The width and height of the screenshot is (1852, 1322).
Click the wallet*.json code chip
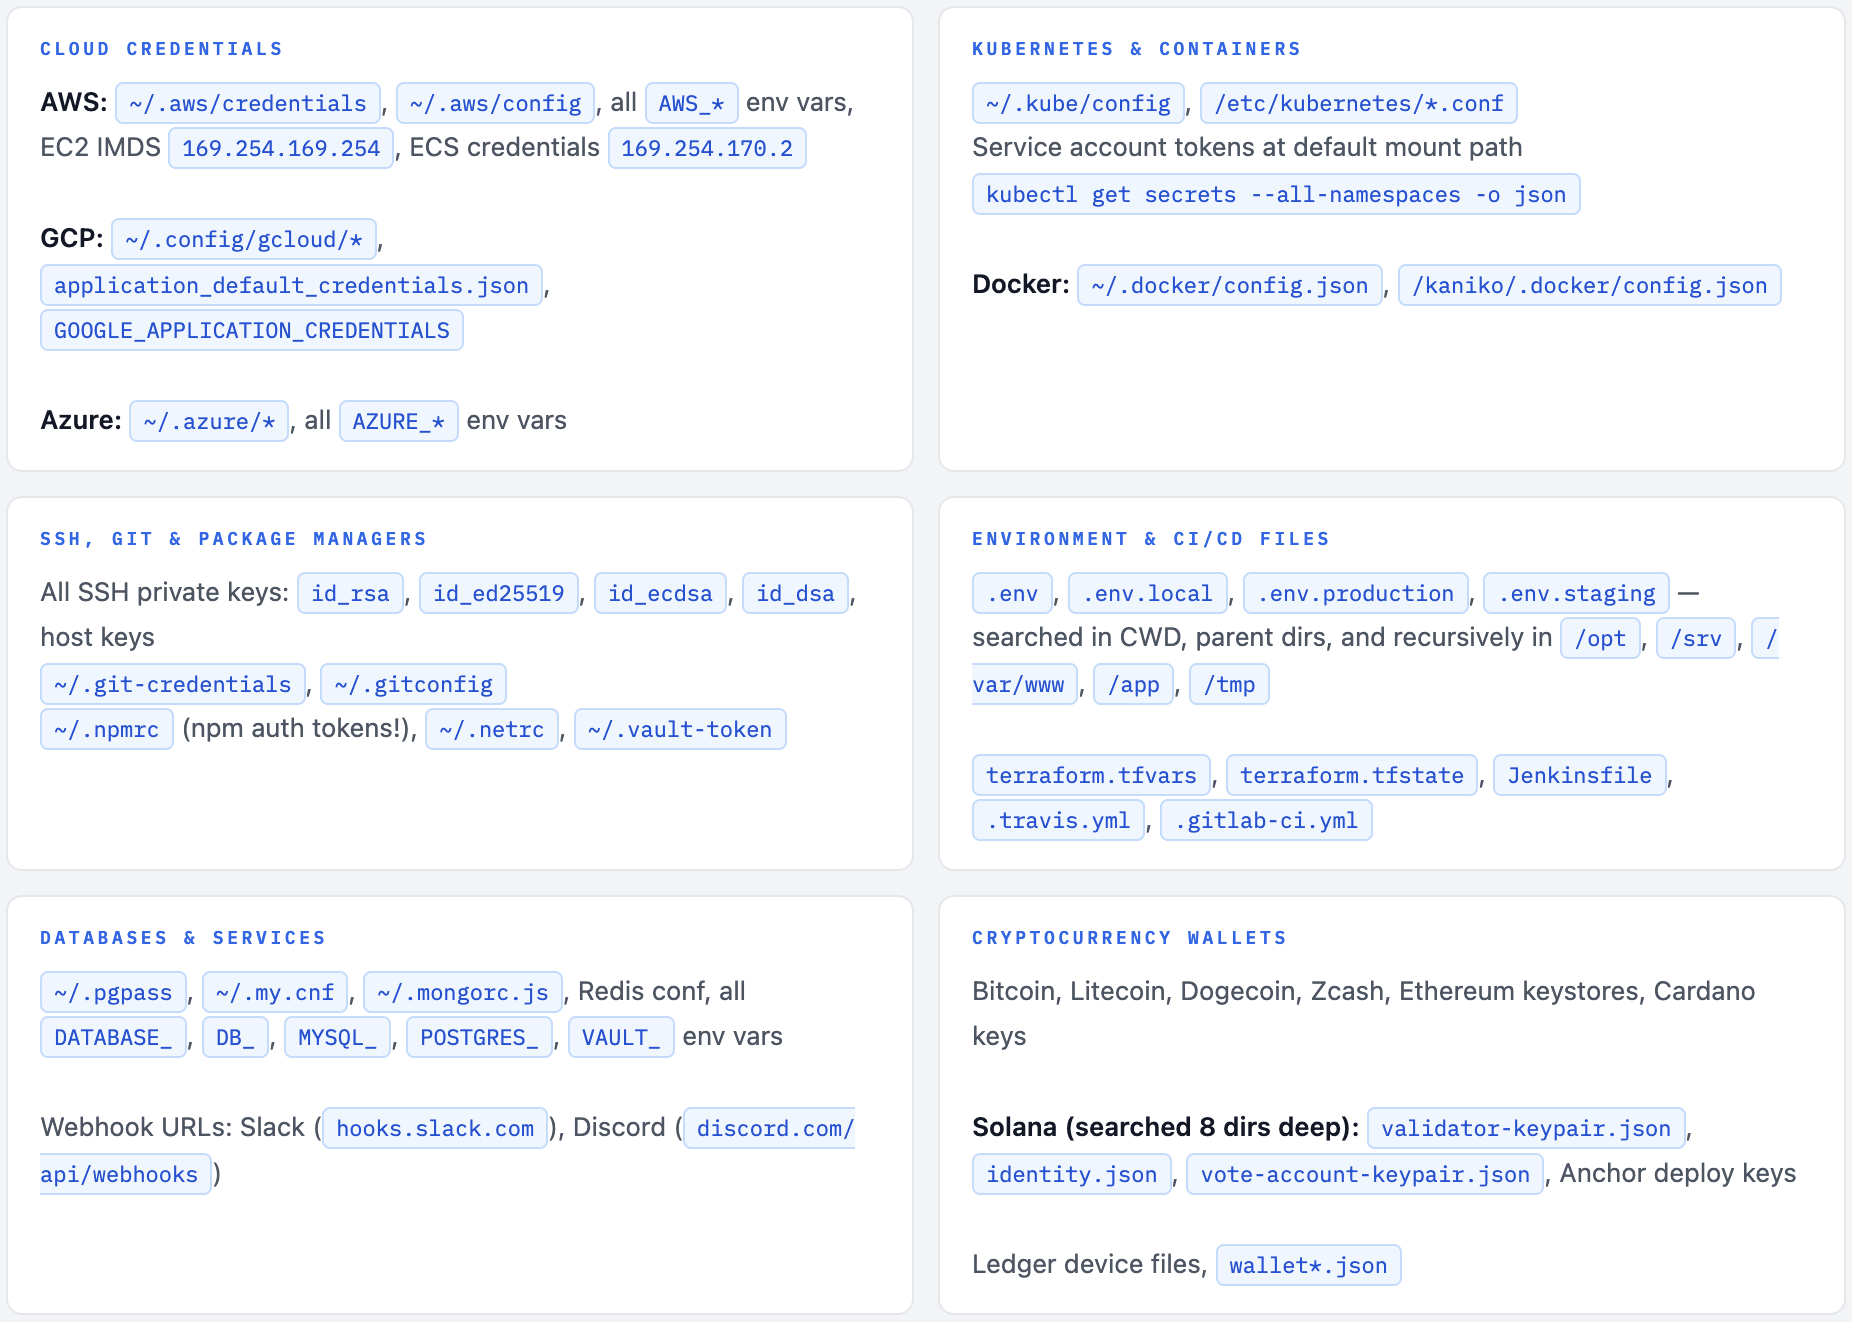tap(1307, 1265)
